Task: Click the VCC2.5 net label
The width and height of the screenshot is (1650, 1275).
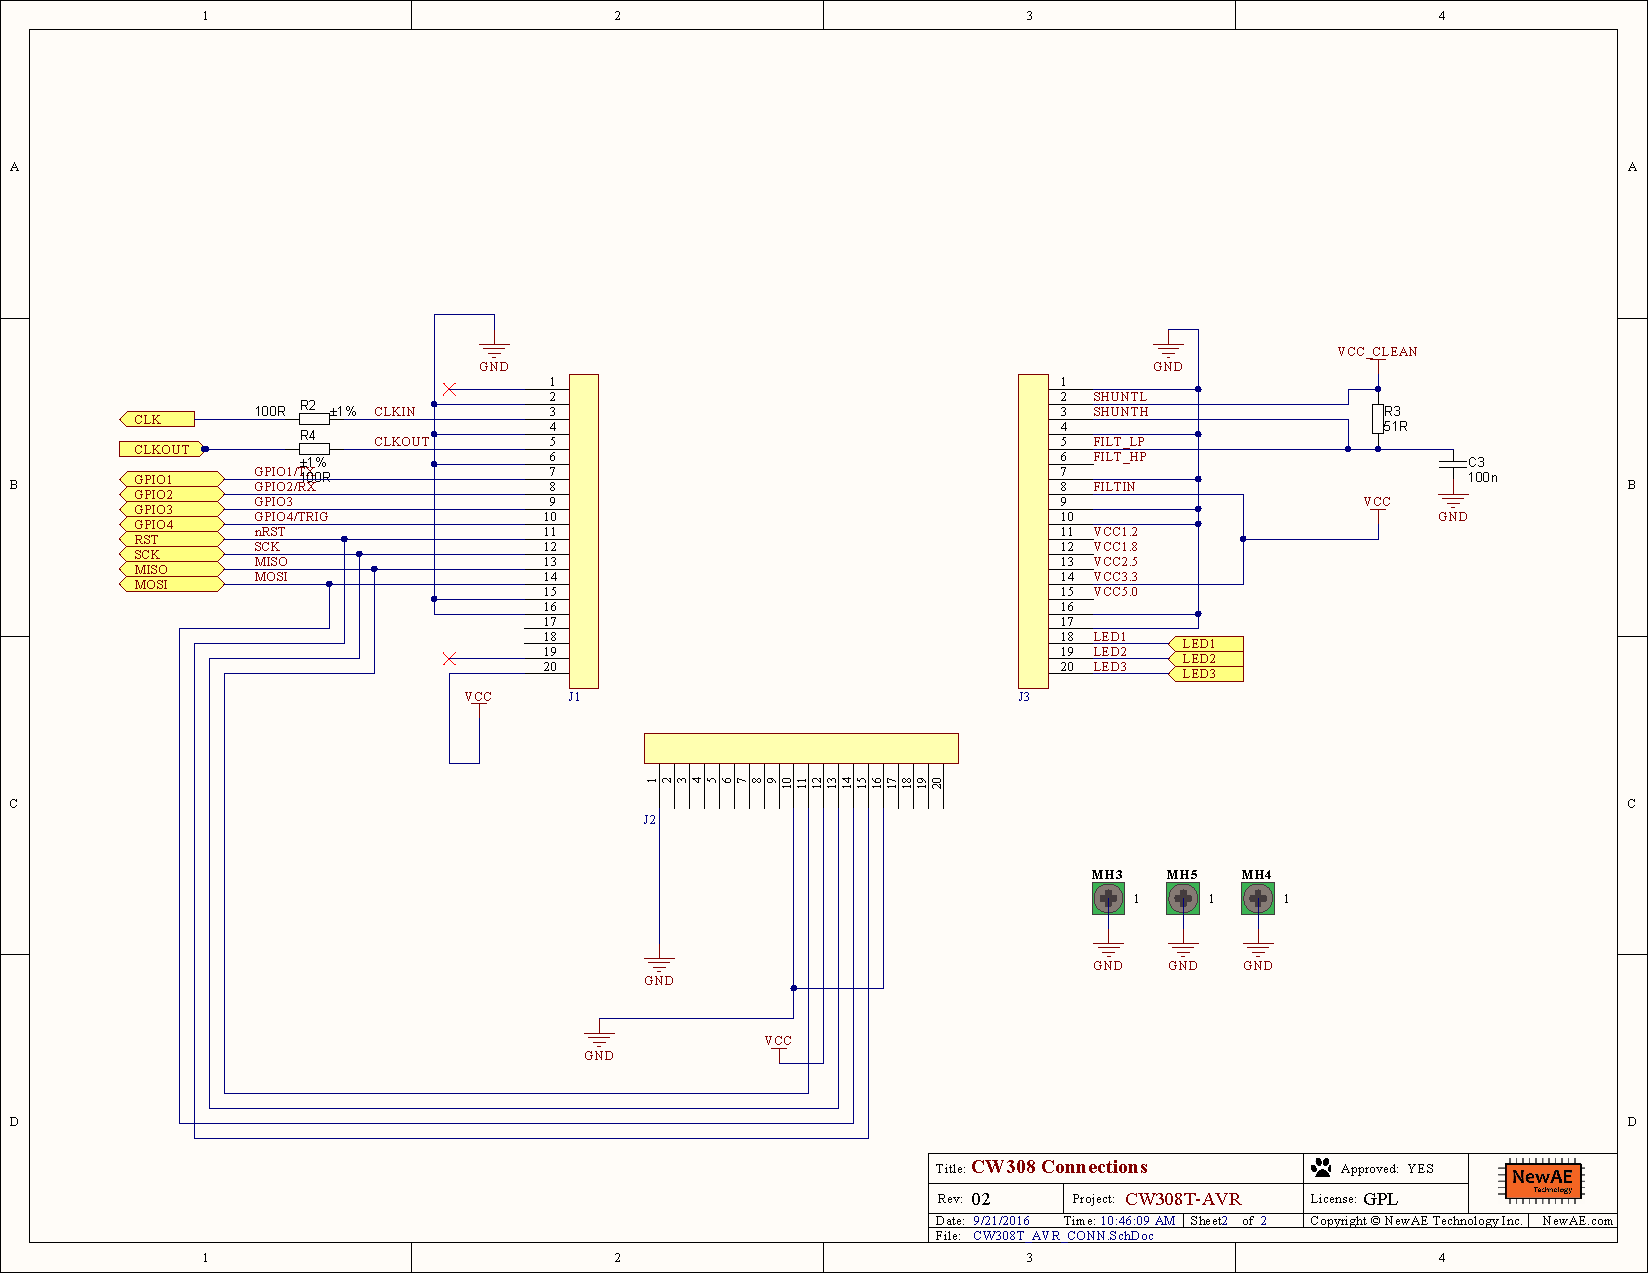Action: point(1115,562)
